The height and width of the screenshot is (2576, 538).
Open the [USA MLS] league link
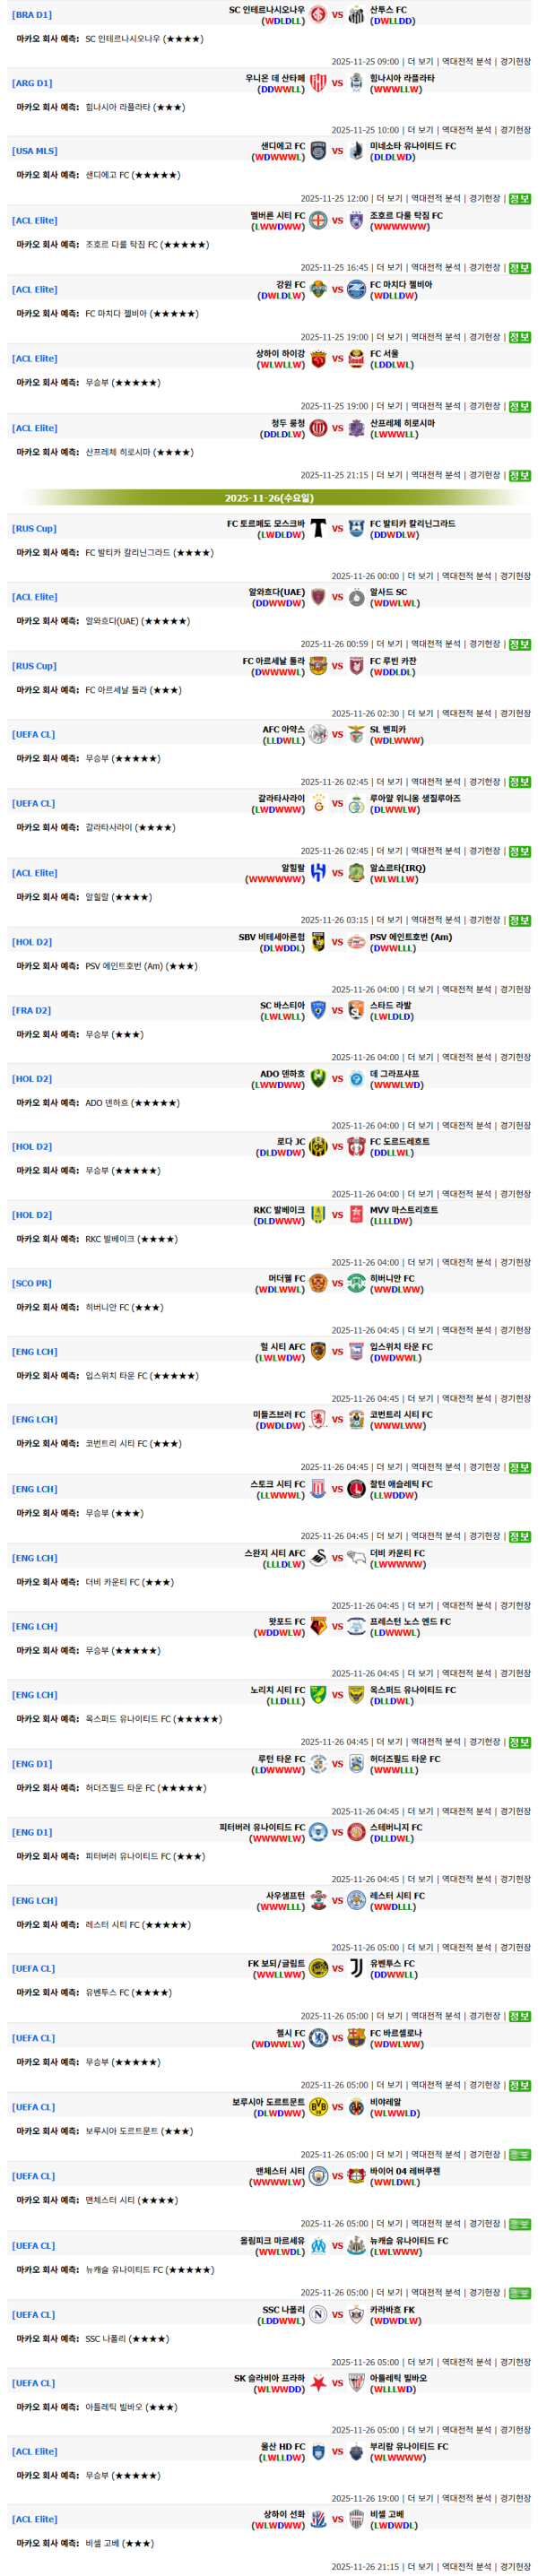tap(35, 151)
